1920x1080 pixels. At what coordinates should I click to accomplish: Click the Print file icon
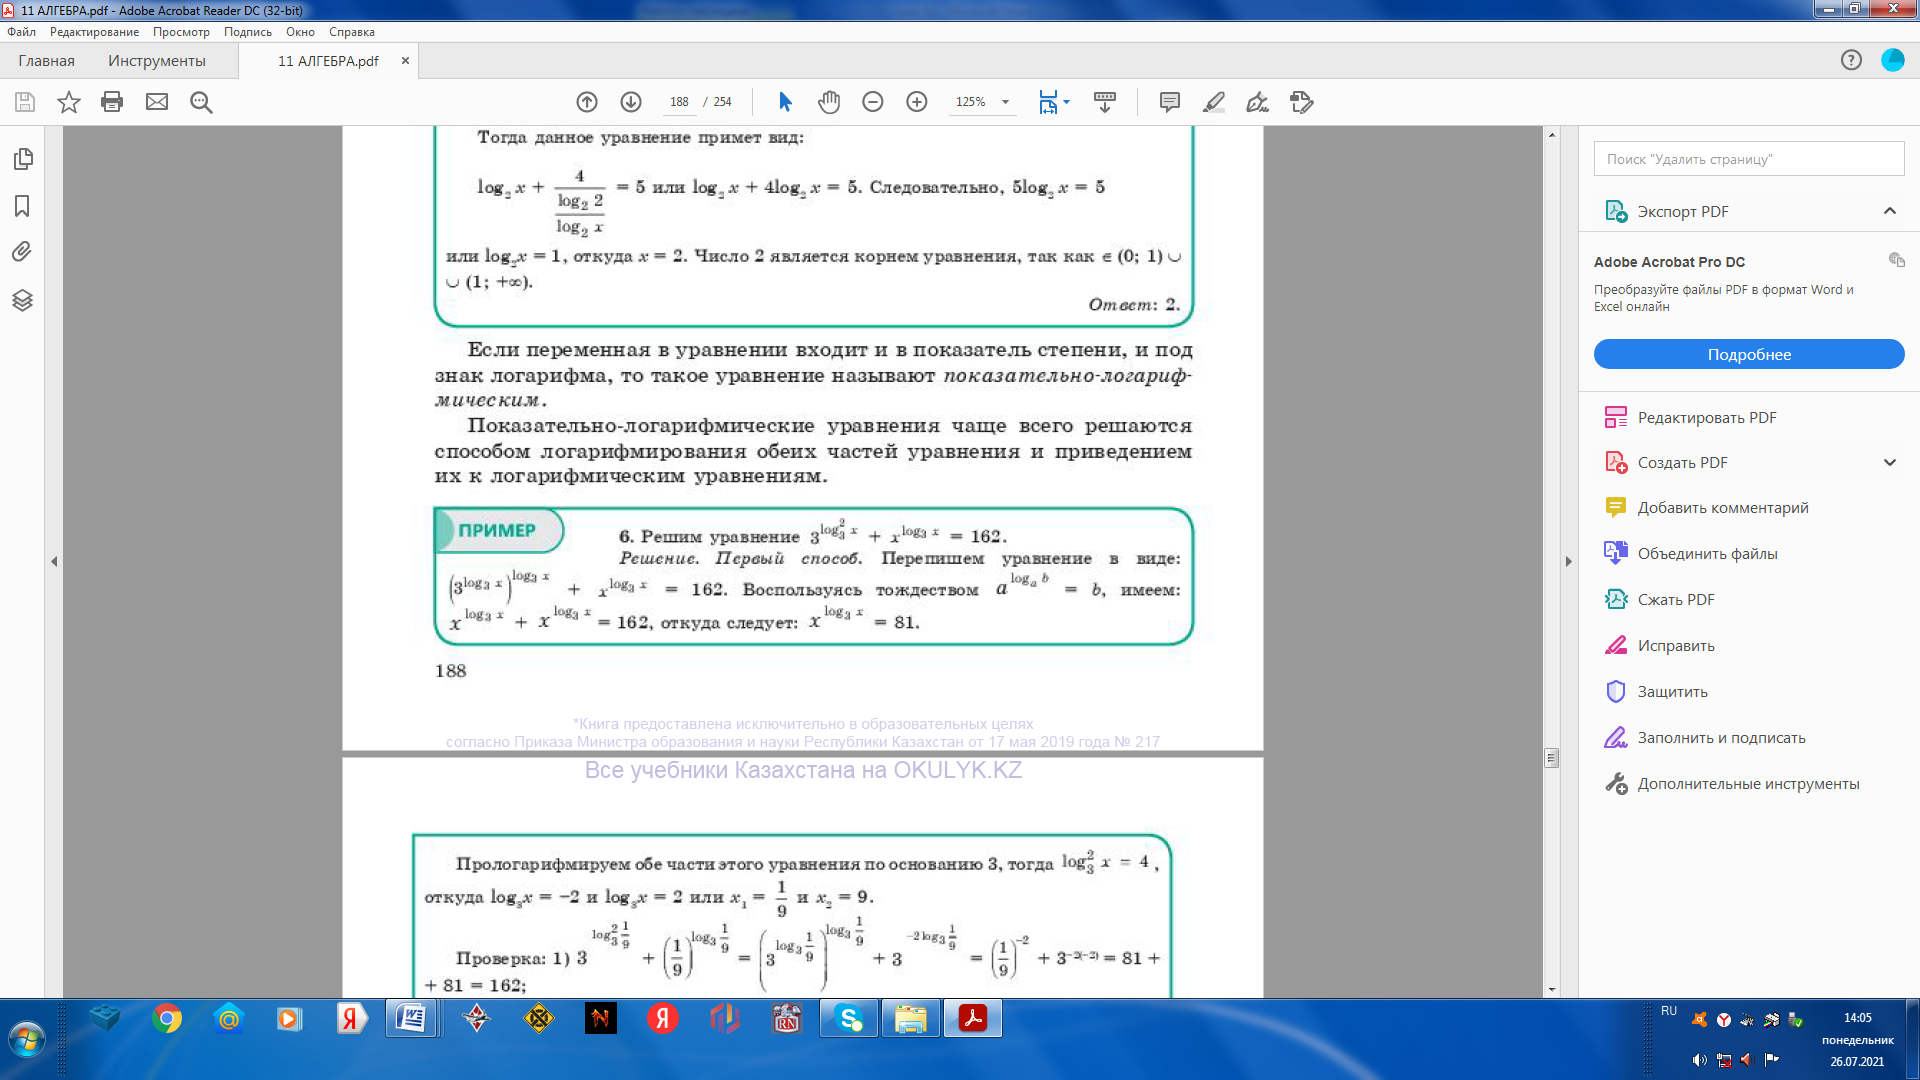112,102
